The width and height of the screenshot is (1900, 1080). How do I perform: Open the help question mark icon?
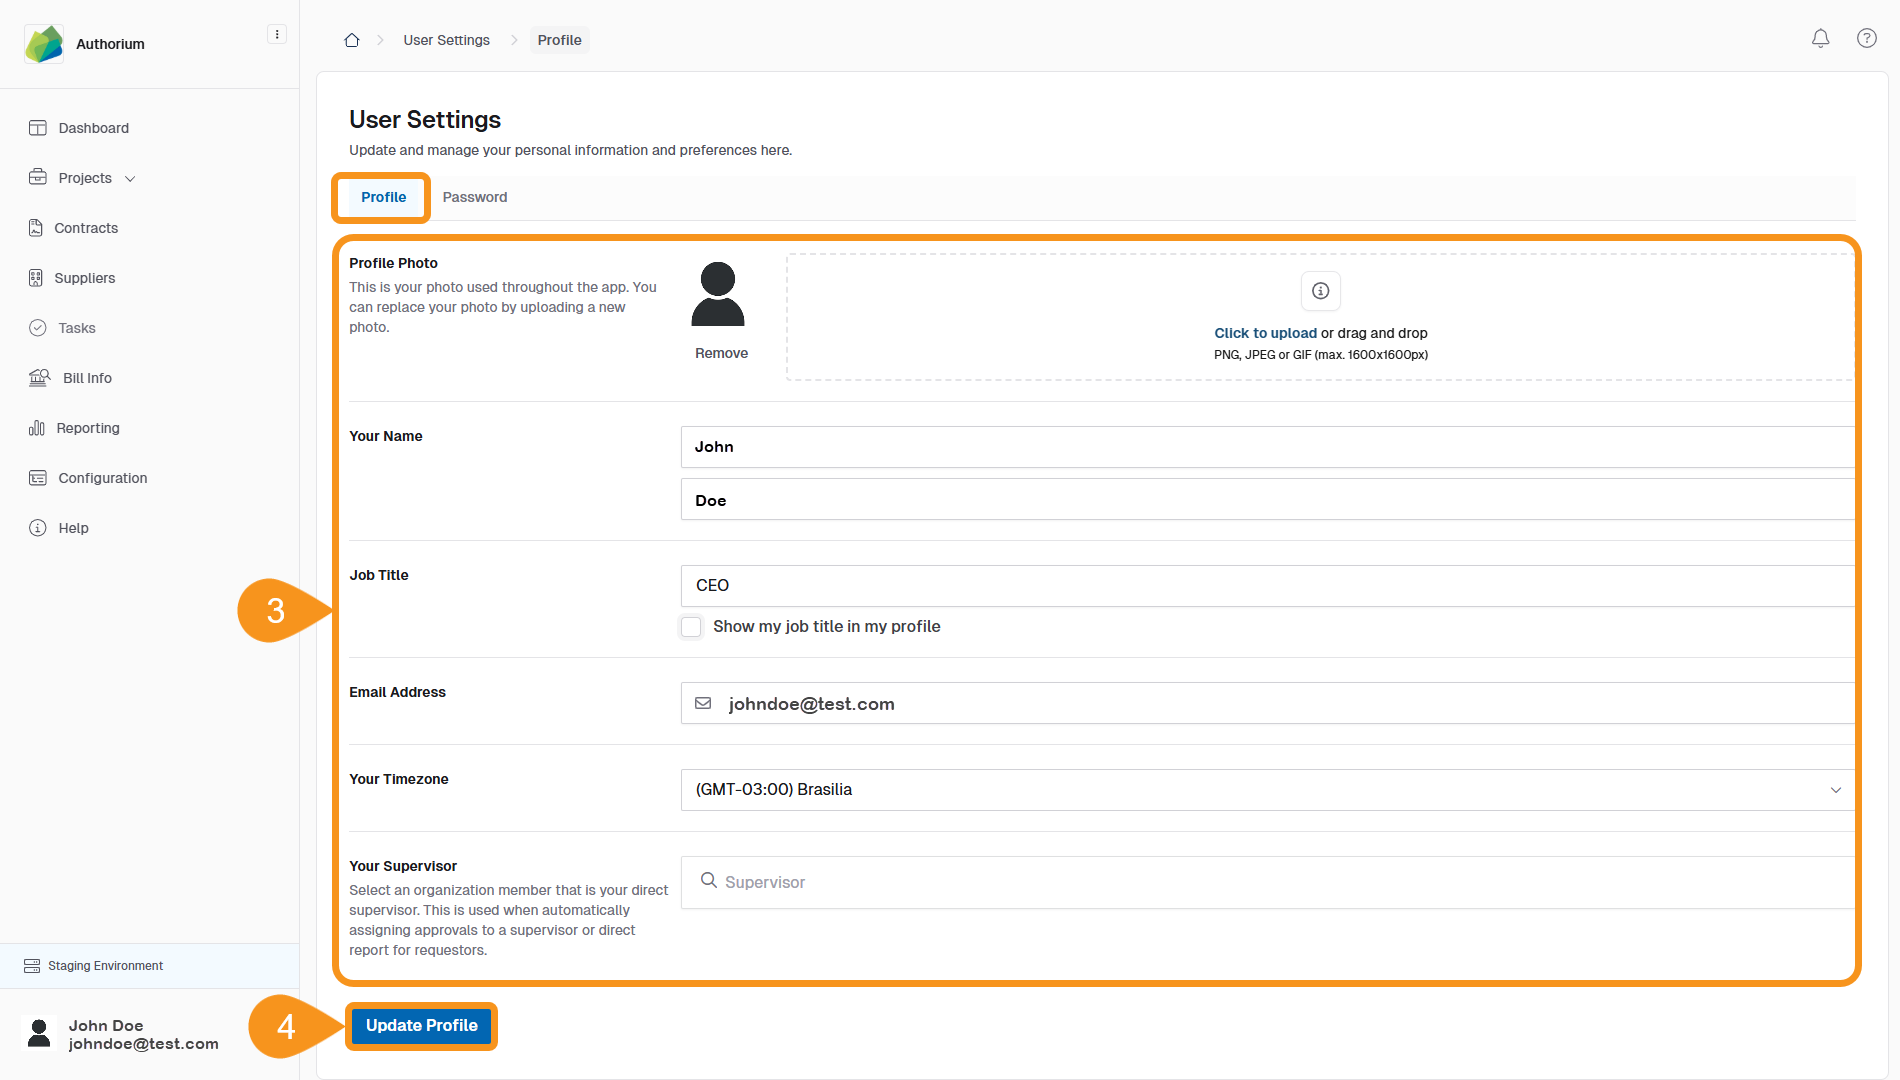[1866, 39]
